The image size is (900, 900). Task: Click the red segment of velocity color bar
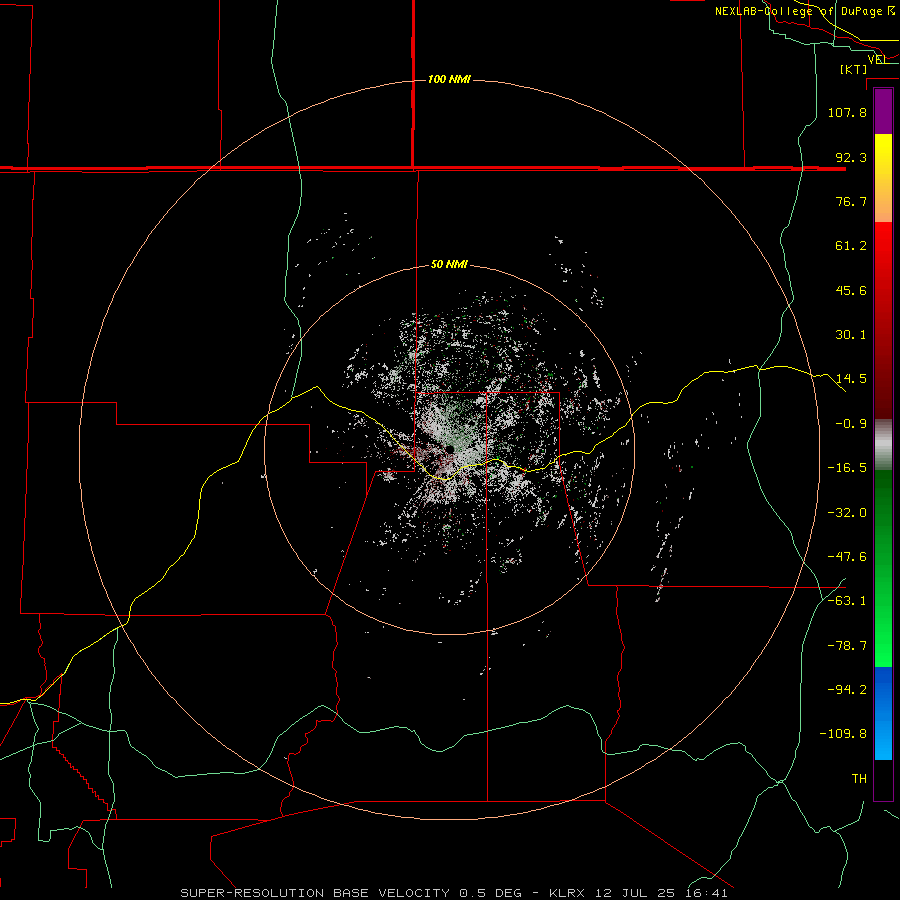(883, 320)
